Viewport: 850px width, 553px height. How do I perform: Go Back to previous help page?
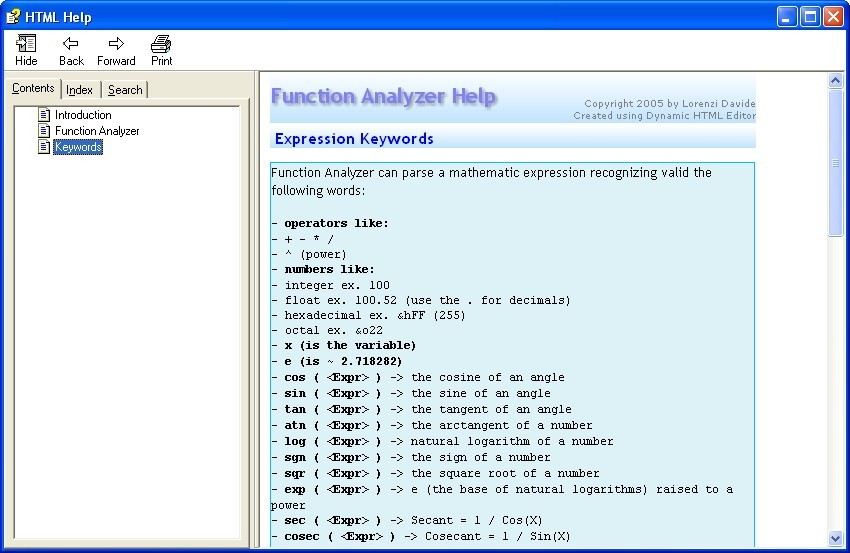[x=71, y=50]
